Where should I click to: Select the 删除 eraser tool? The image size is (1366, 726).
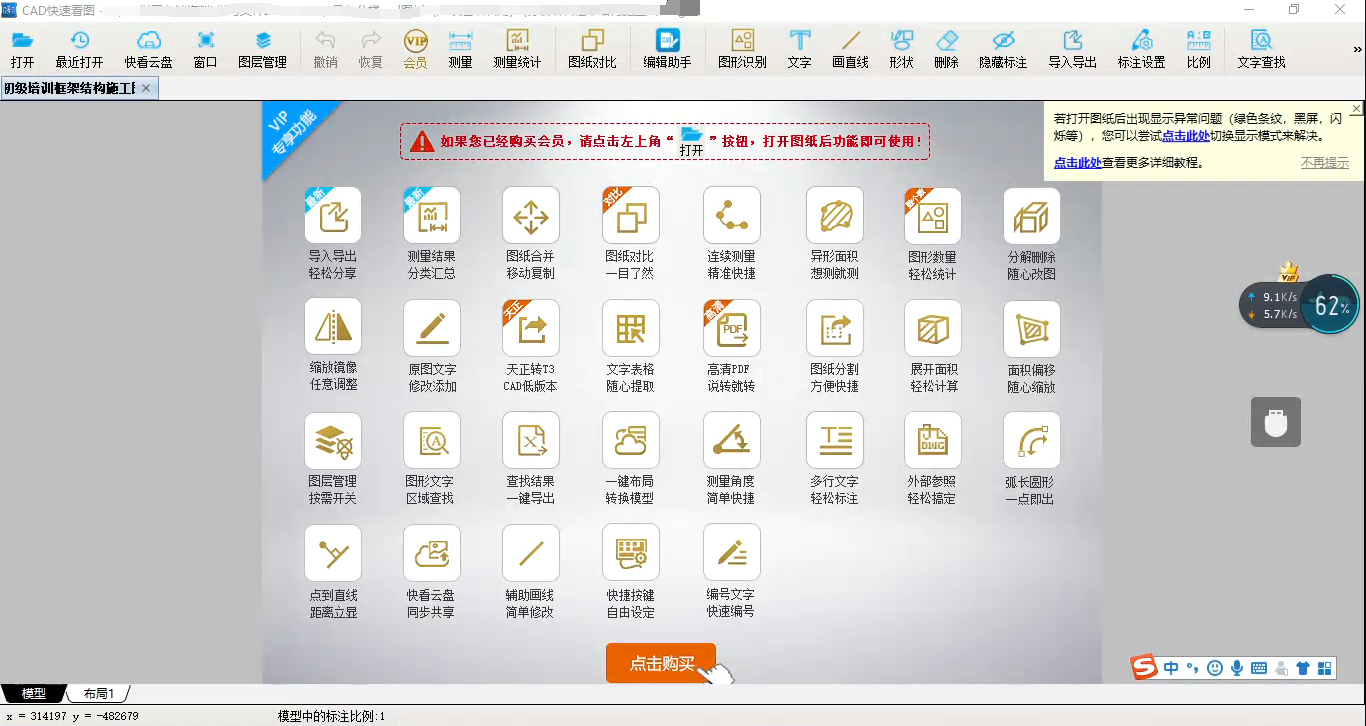pyautogui.click(x=946, y=49)
